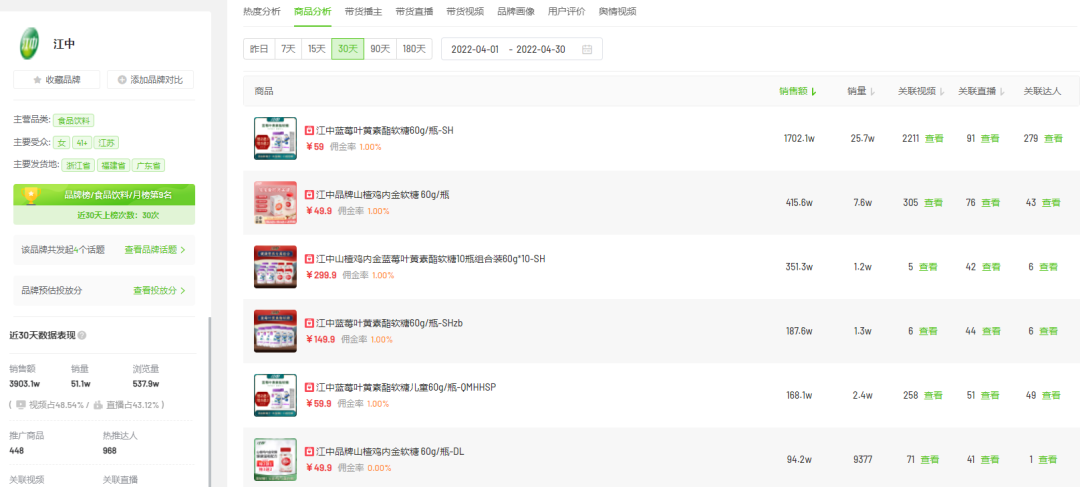Select the 15天 time range
The image size is (1080, 487).
(x=317, y=49)
